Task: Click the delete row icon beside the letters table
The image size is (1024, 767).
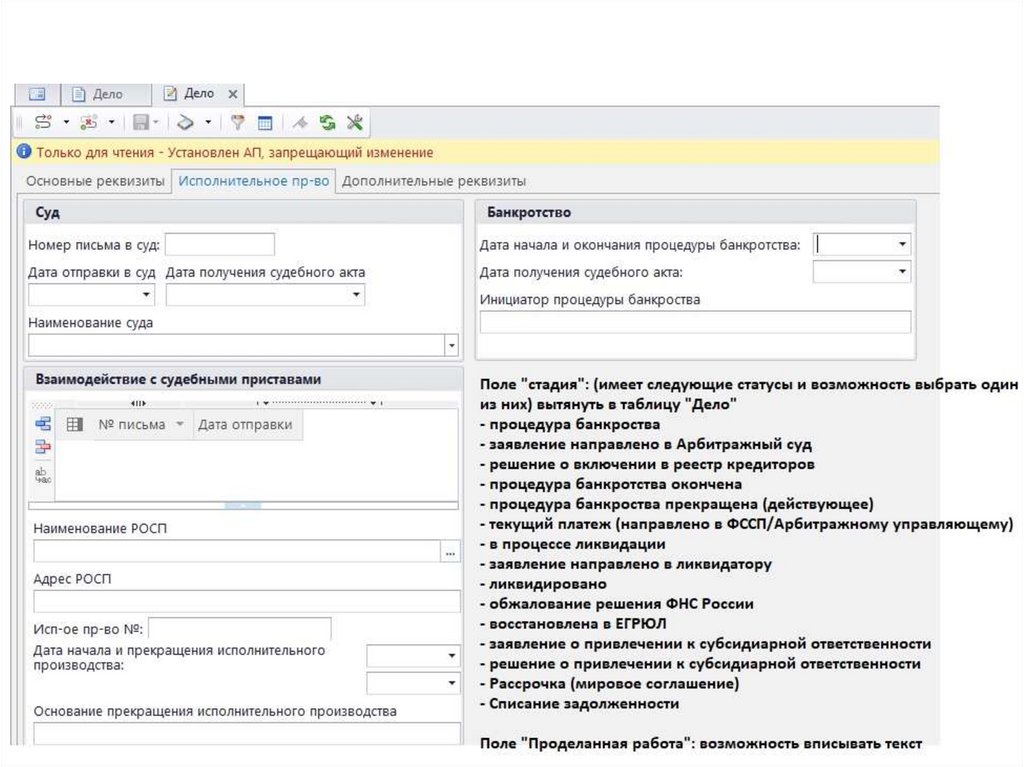Action: [42, 447]
